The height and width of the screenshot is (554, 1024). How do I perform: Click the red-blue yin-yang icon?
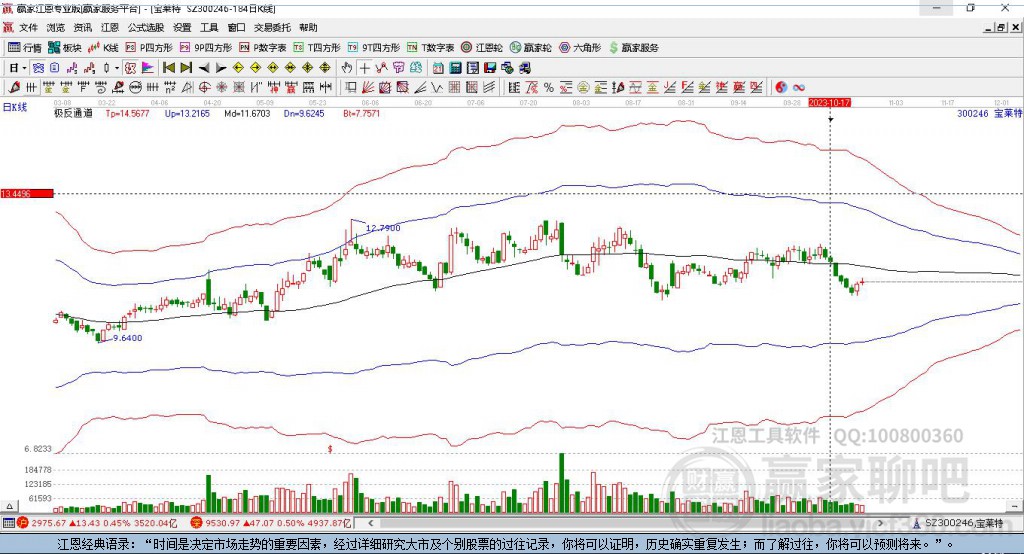(x=781, y=88)
